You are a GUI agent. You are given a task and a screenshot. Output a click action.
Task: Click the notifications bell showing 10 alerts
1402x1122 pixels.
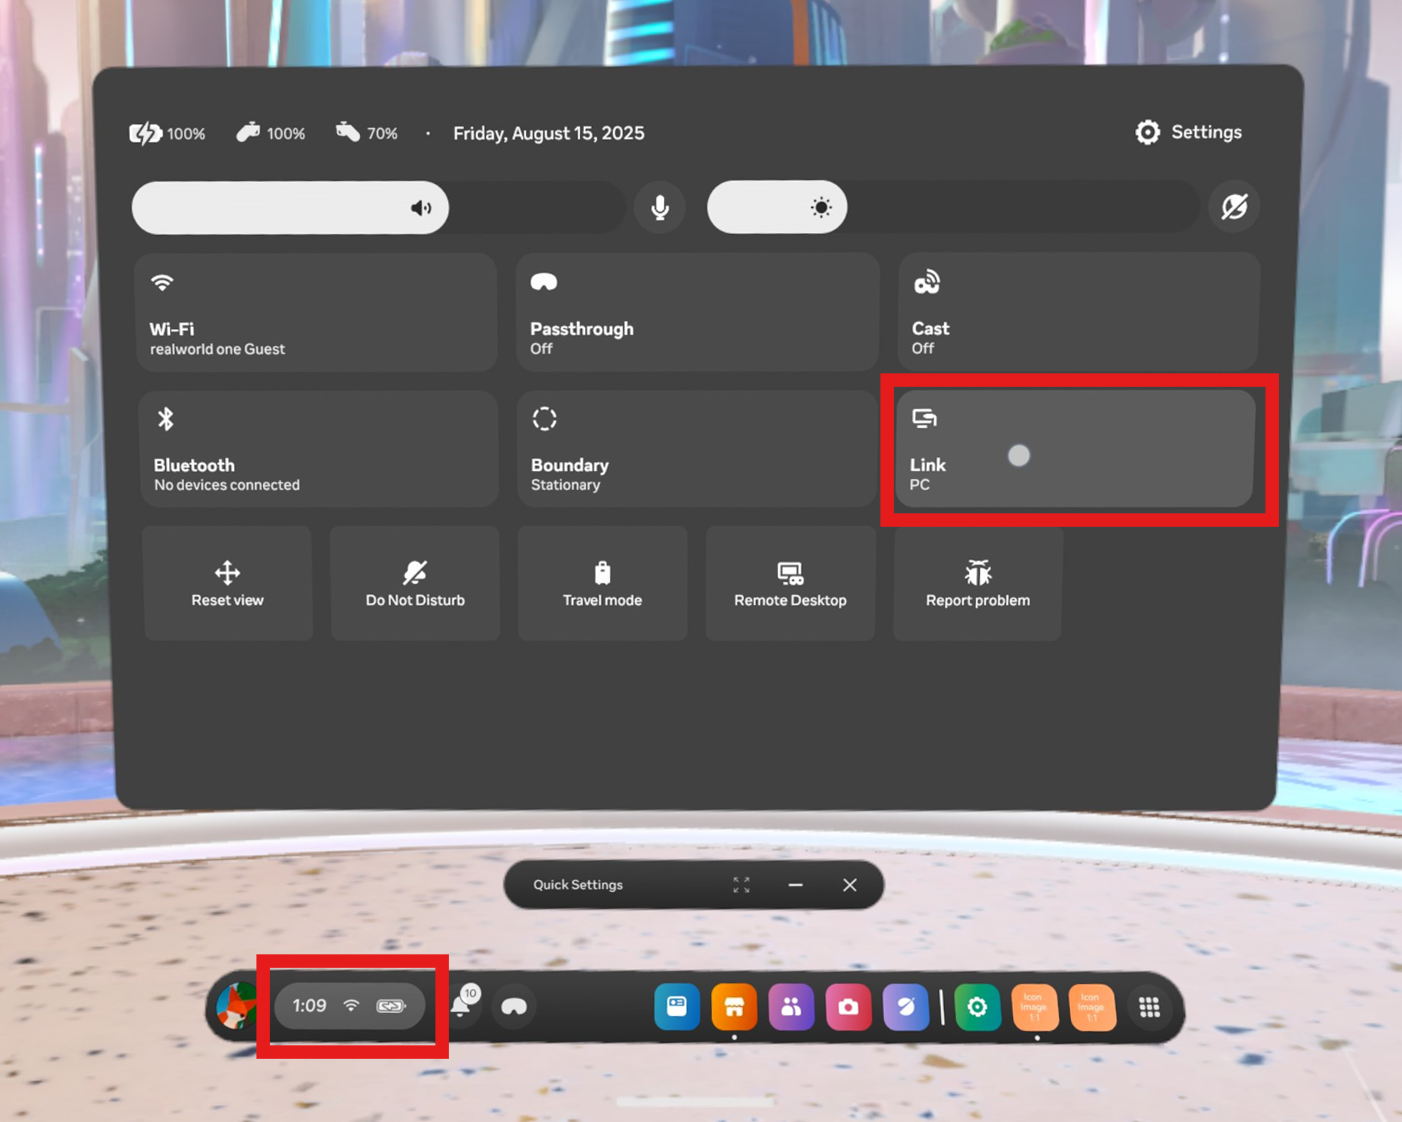(461, 1007)
